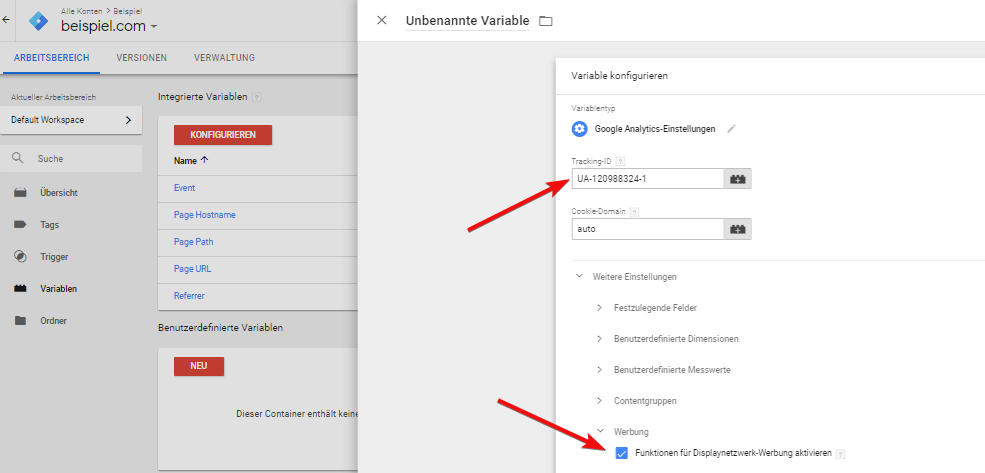Click the magnifier search icon
This screenshot has width=985, height=473.
click(x=18, y=158)
